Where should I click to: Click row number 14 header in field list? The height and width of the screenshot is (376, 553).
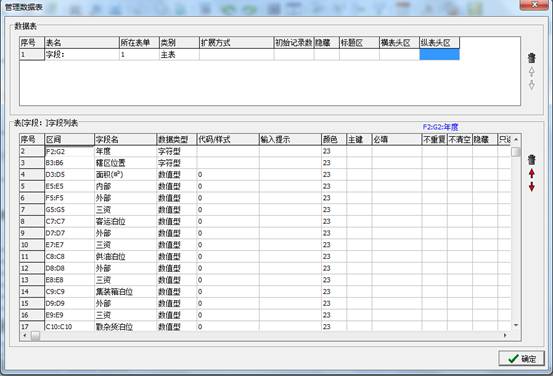coord(32,292)
